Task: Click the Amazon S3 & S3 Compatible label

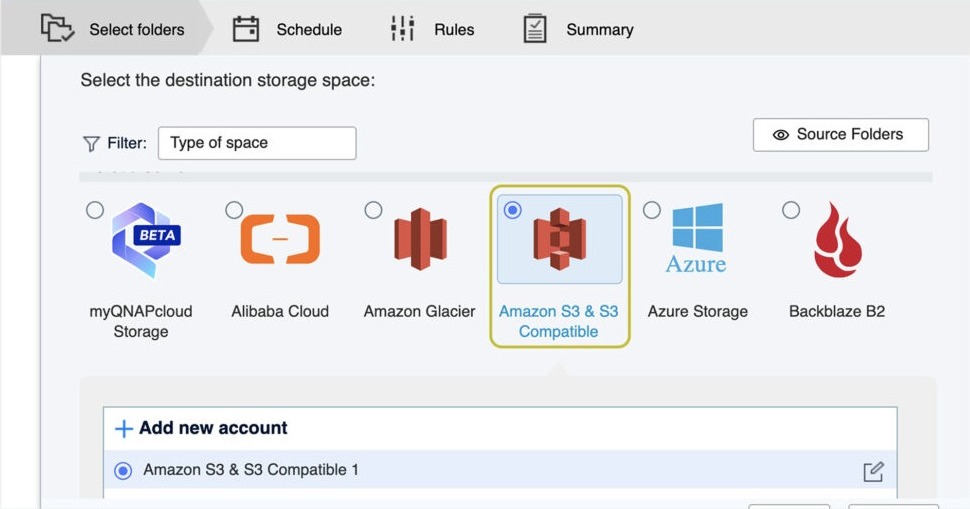Action: coord(559,321)
